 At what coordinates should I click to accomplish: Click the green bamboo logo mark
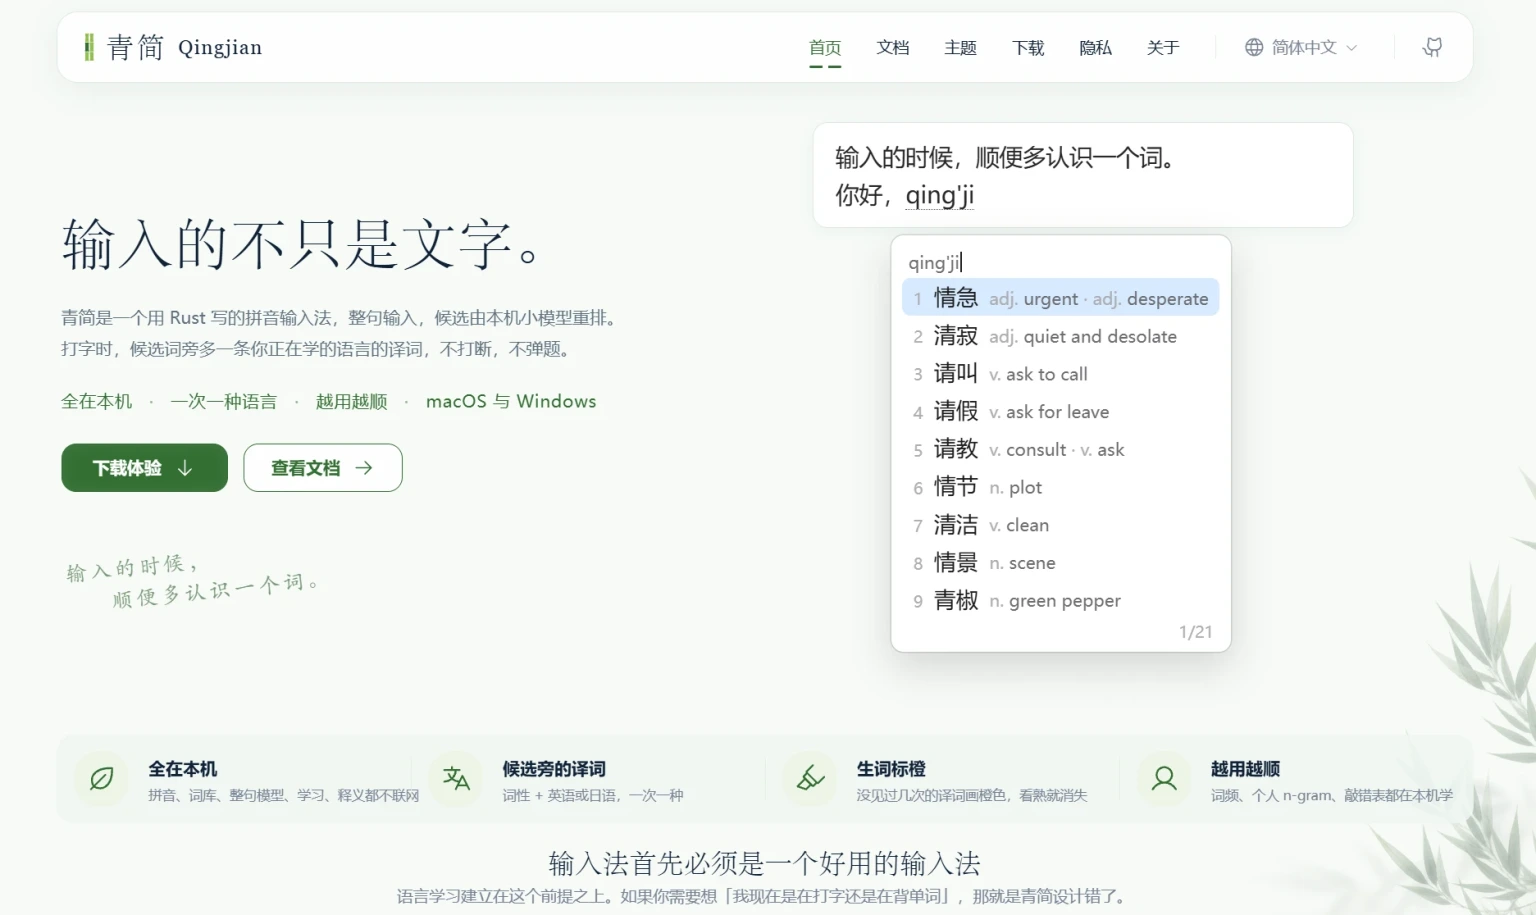(x=89, y=47)
